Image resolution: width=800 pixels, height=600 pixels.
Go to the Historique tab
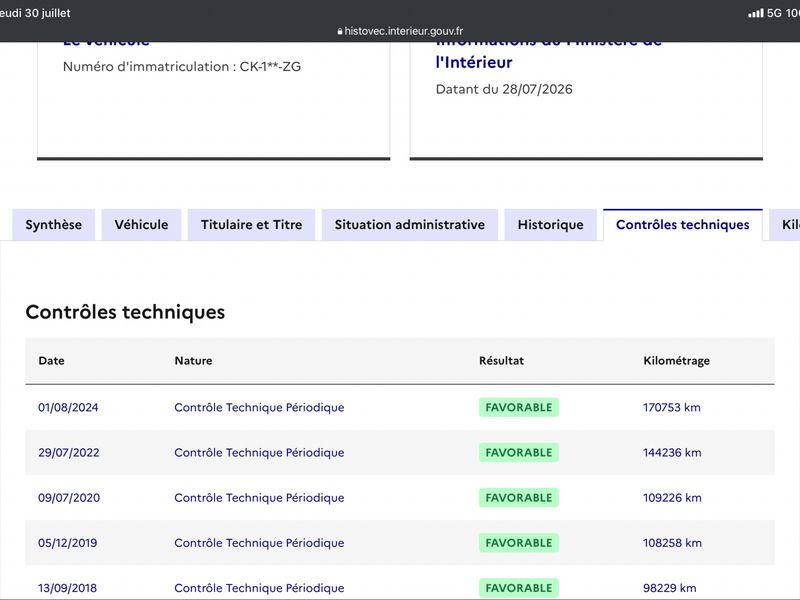coord(551,224)
